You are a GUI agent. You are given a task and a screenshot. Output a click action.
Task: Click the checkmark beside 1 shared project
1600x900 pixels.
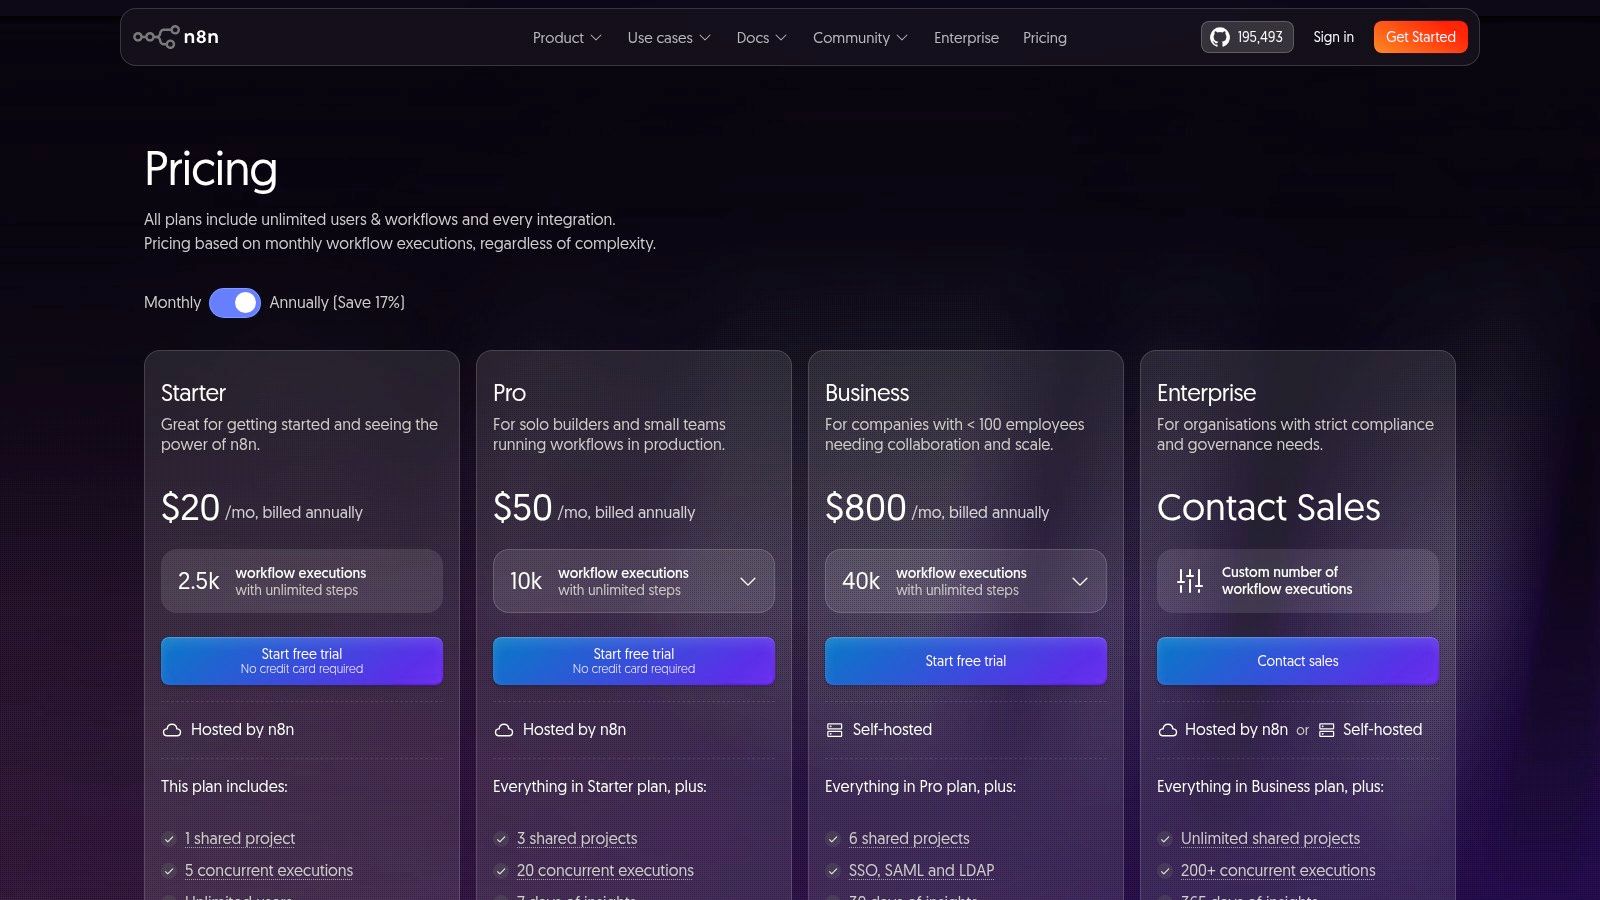pyautogui.click(x=169, y=839)
